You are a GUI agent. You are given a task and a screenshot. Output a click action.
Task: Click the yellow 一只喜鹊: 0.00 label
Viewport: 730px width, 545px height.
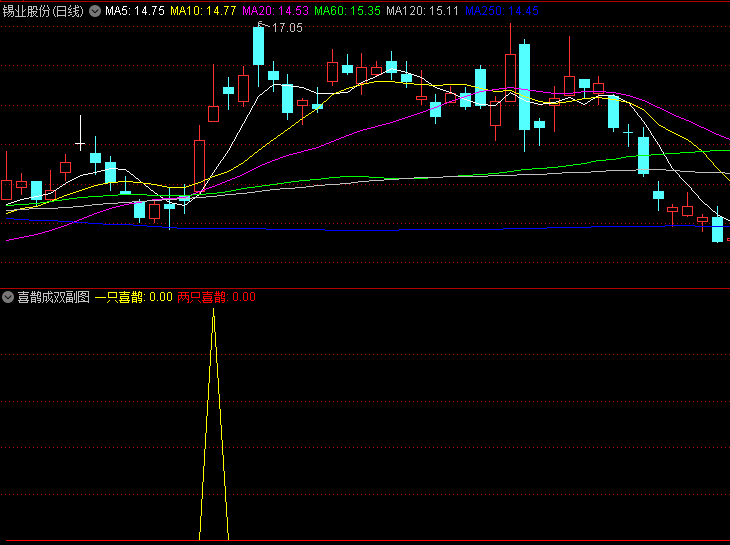[133, 297]
